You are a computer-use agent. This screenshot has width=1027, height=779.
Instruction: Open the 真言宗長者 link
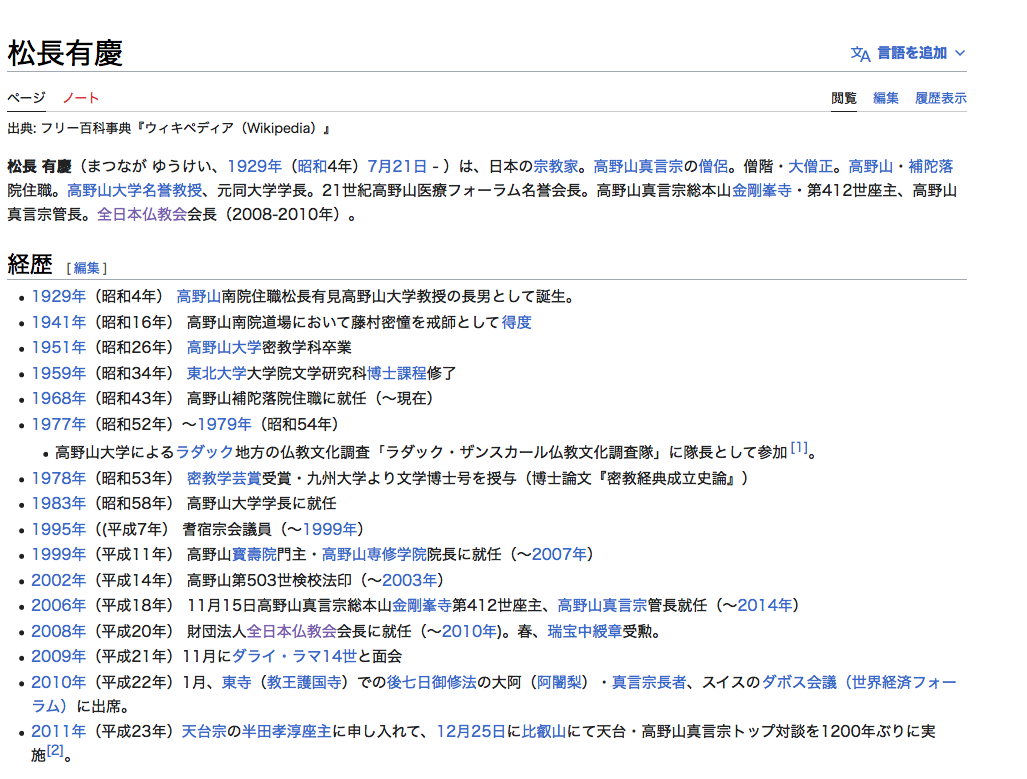point(649,683)
